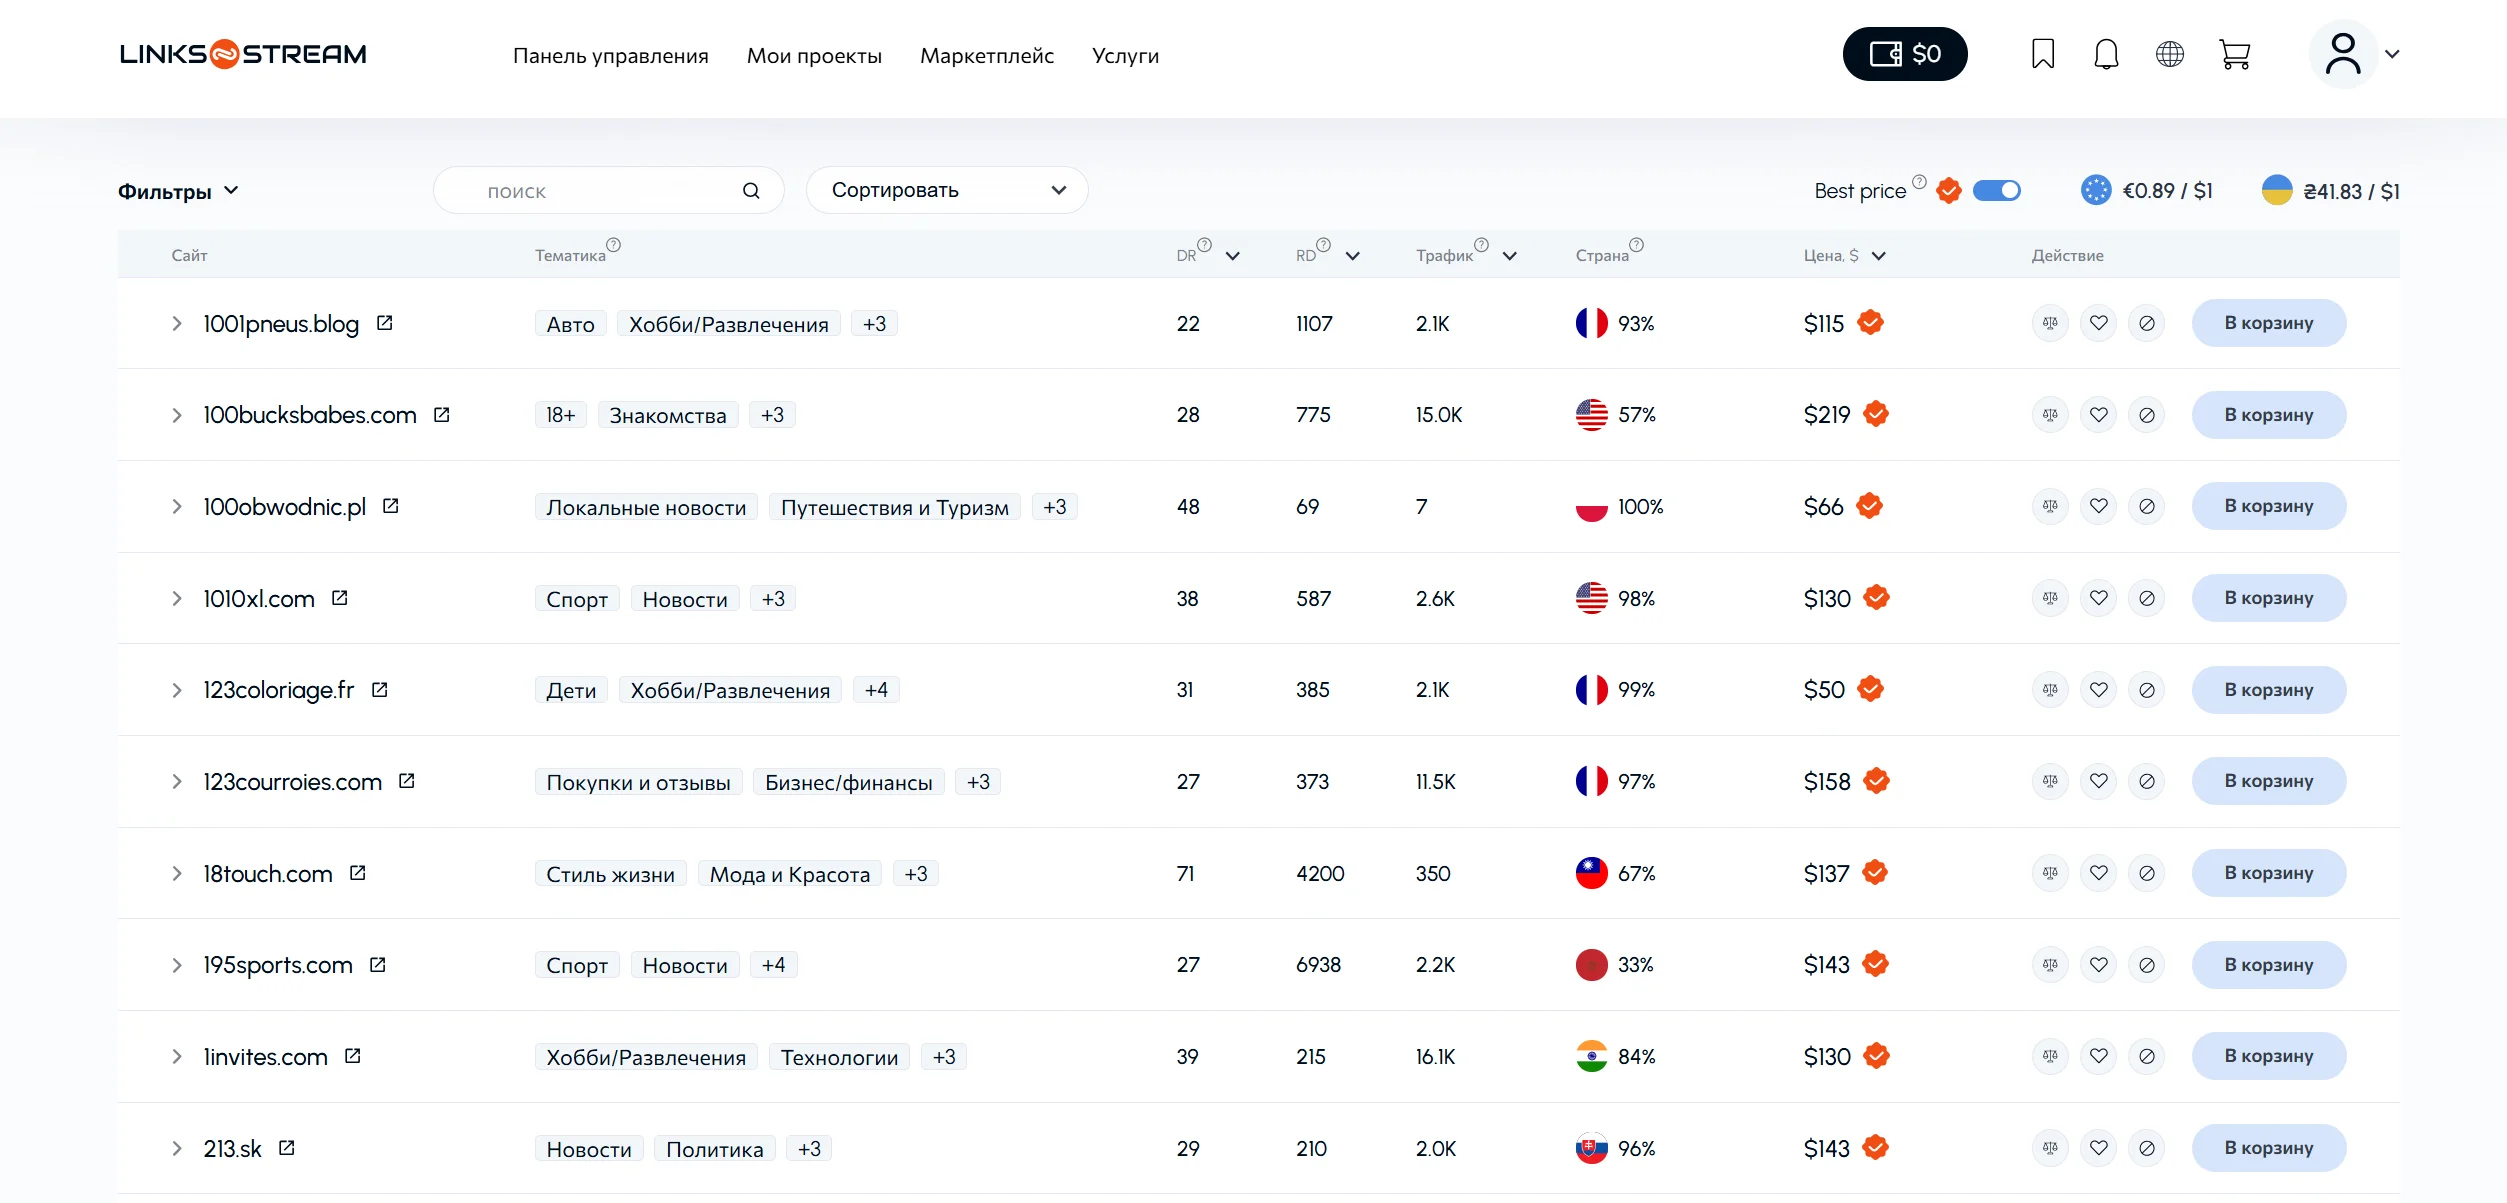Screen dimensions: 2507x1203
Task: Add 100bucksbabes.com to favorites with heart
Action: coord(2098,415)
